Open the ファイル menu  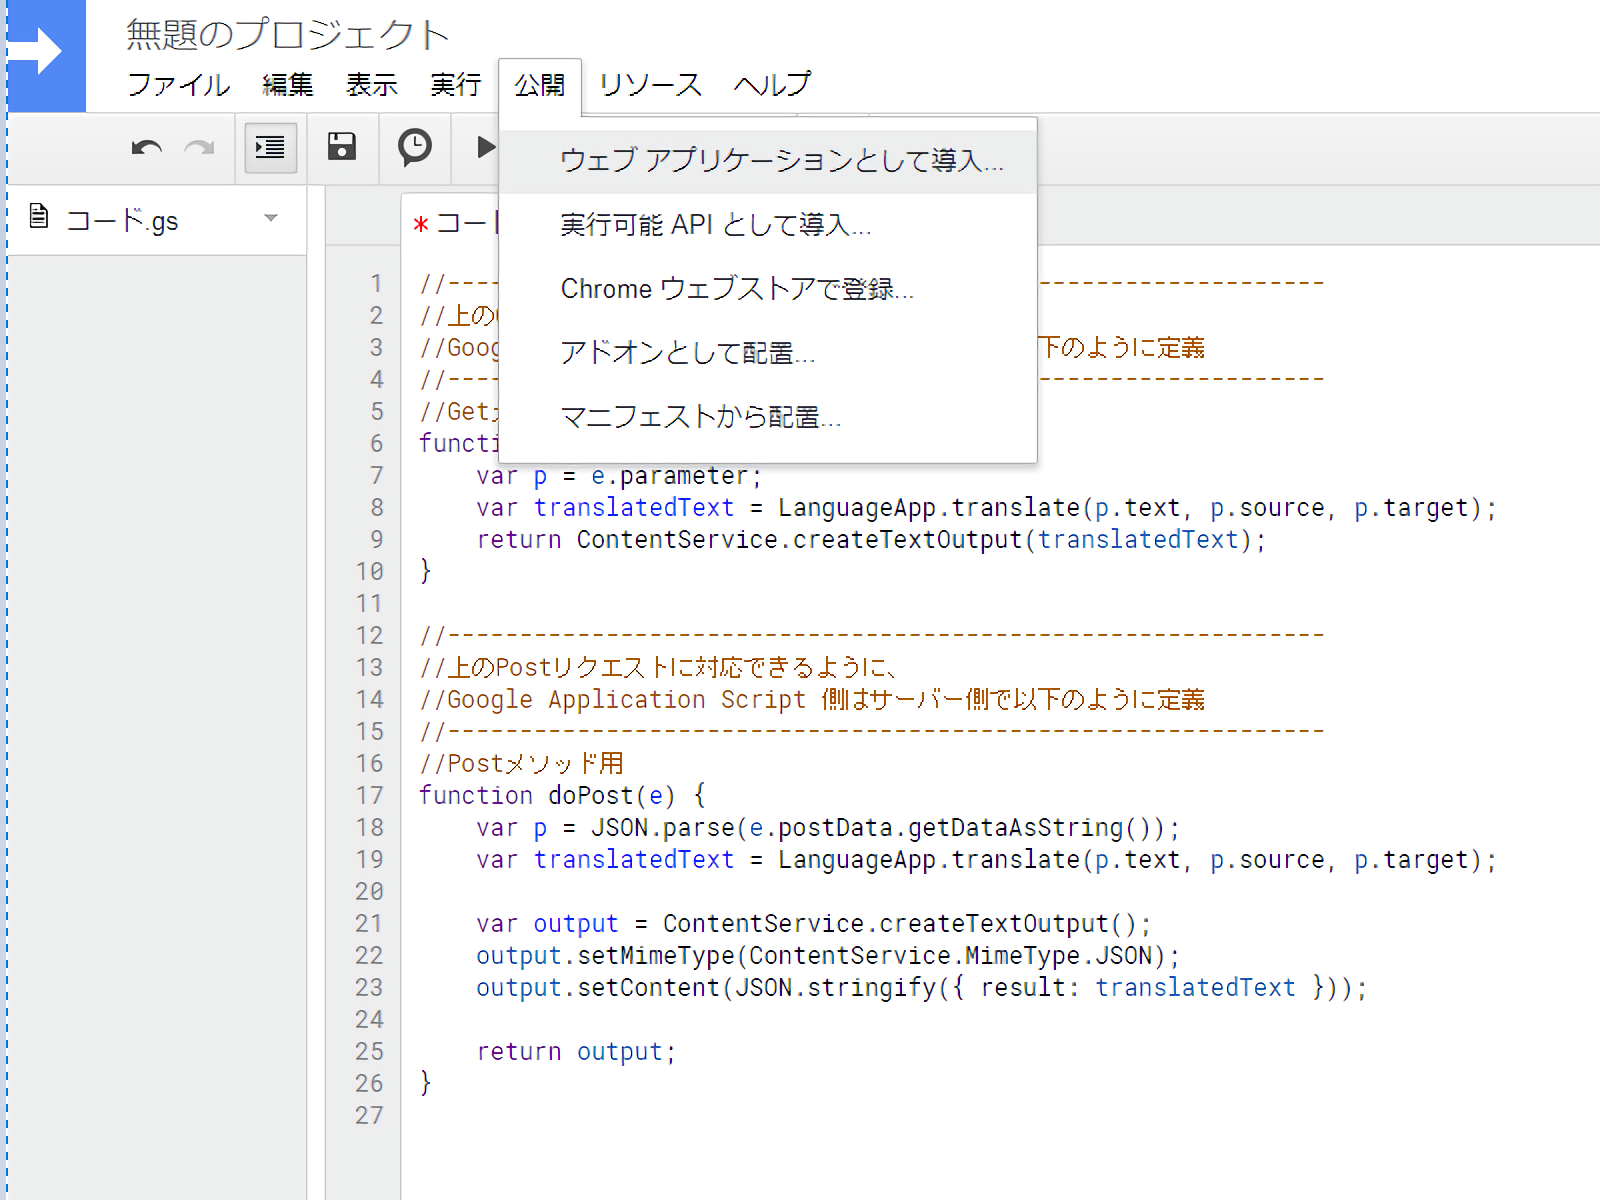[178, 85]
